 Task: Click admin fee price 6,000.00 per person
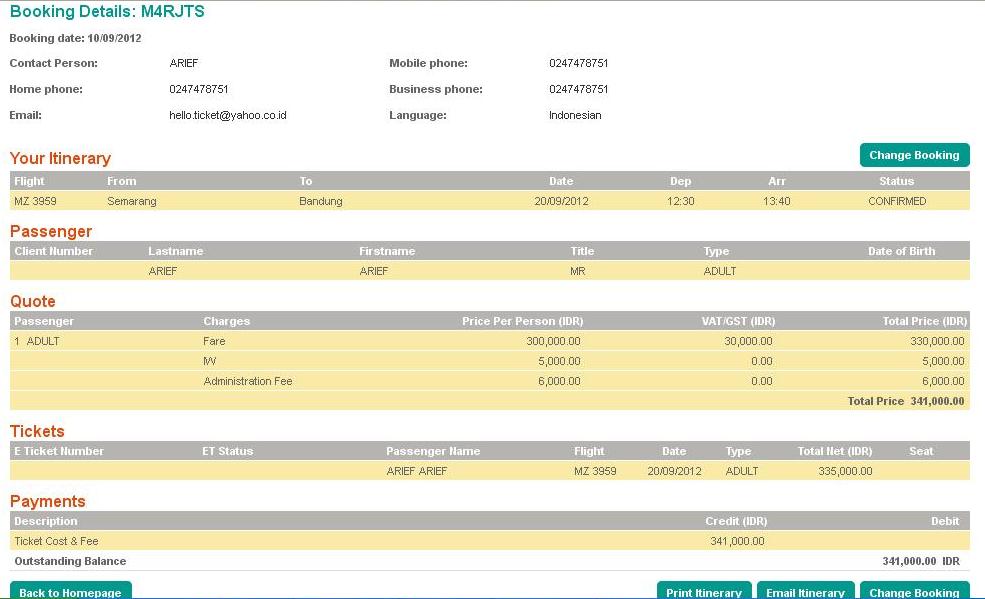pyautogui.click(x=559, y=381)
